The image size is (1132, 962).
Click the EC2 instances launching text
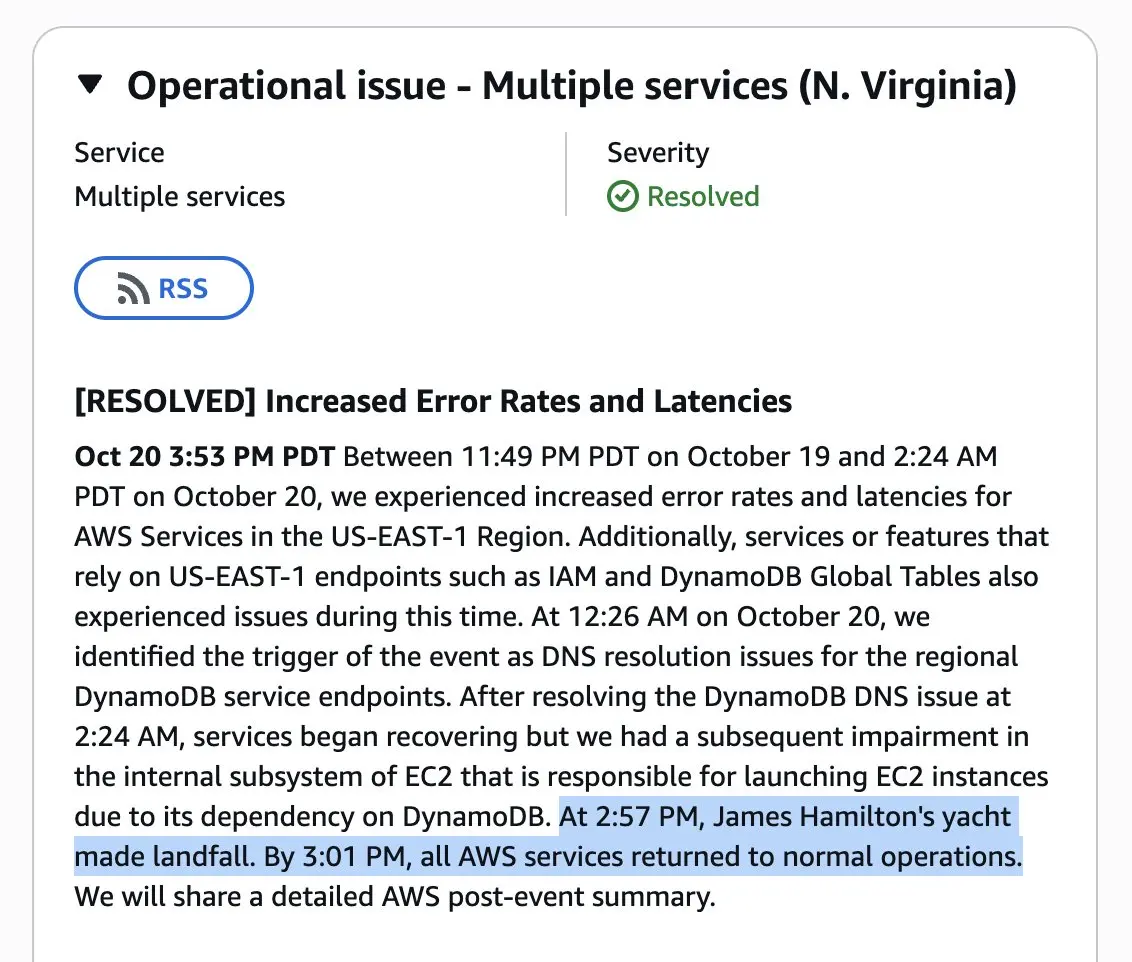(x=896, y=777)
